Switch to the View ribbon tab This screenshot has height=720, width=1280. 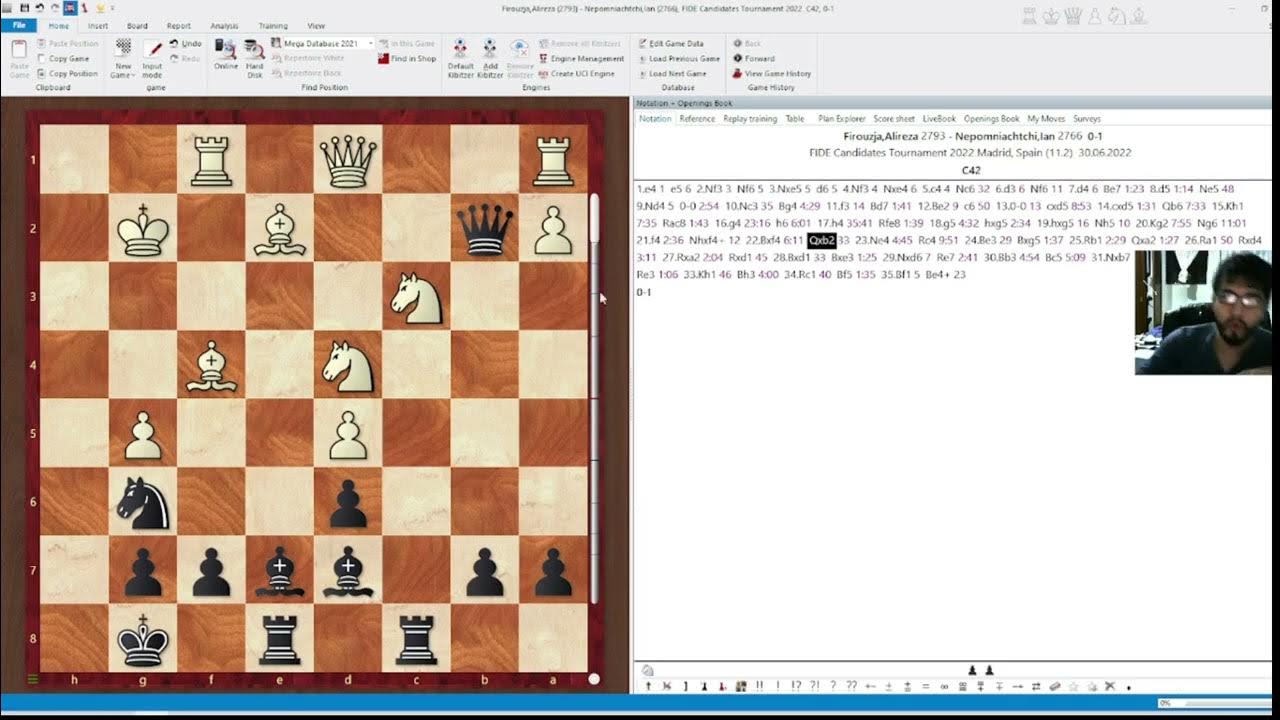tap(316, 26)
